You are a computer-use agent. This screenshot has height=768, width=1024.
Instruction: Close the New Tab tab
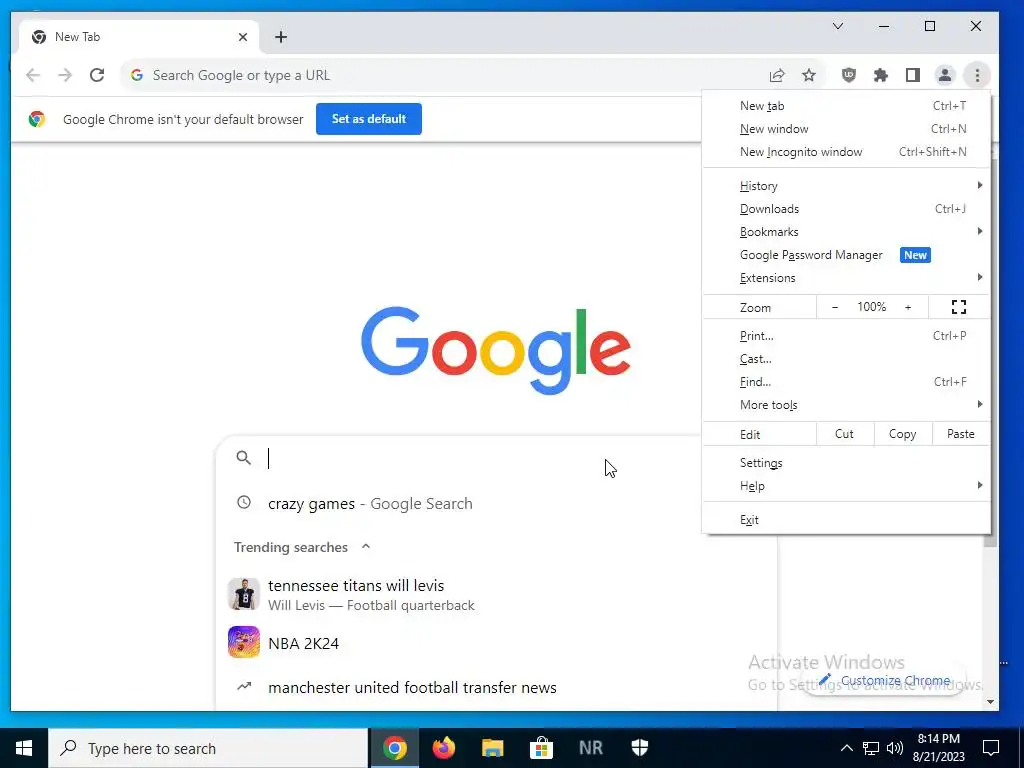coord(243,37)
